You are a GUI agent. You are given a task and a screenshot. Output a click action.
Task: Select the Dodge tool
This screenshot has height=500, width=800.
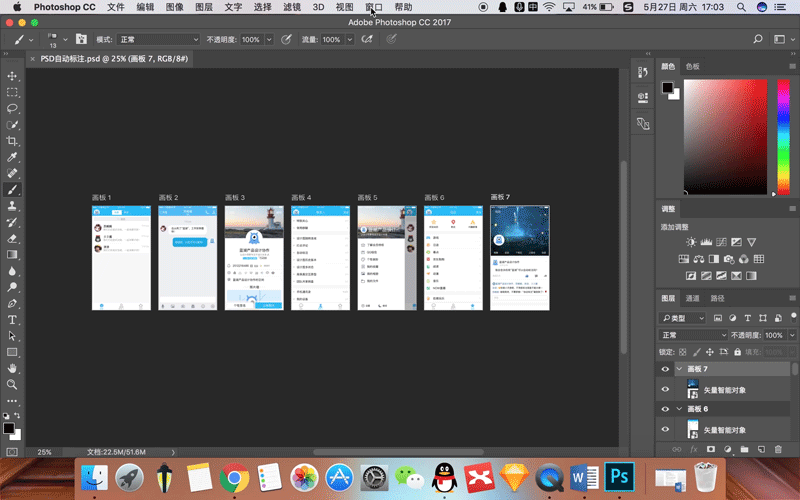[12, 287]
